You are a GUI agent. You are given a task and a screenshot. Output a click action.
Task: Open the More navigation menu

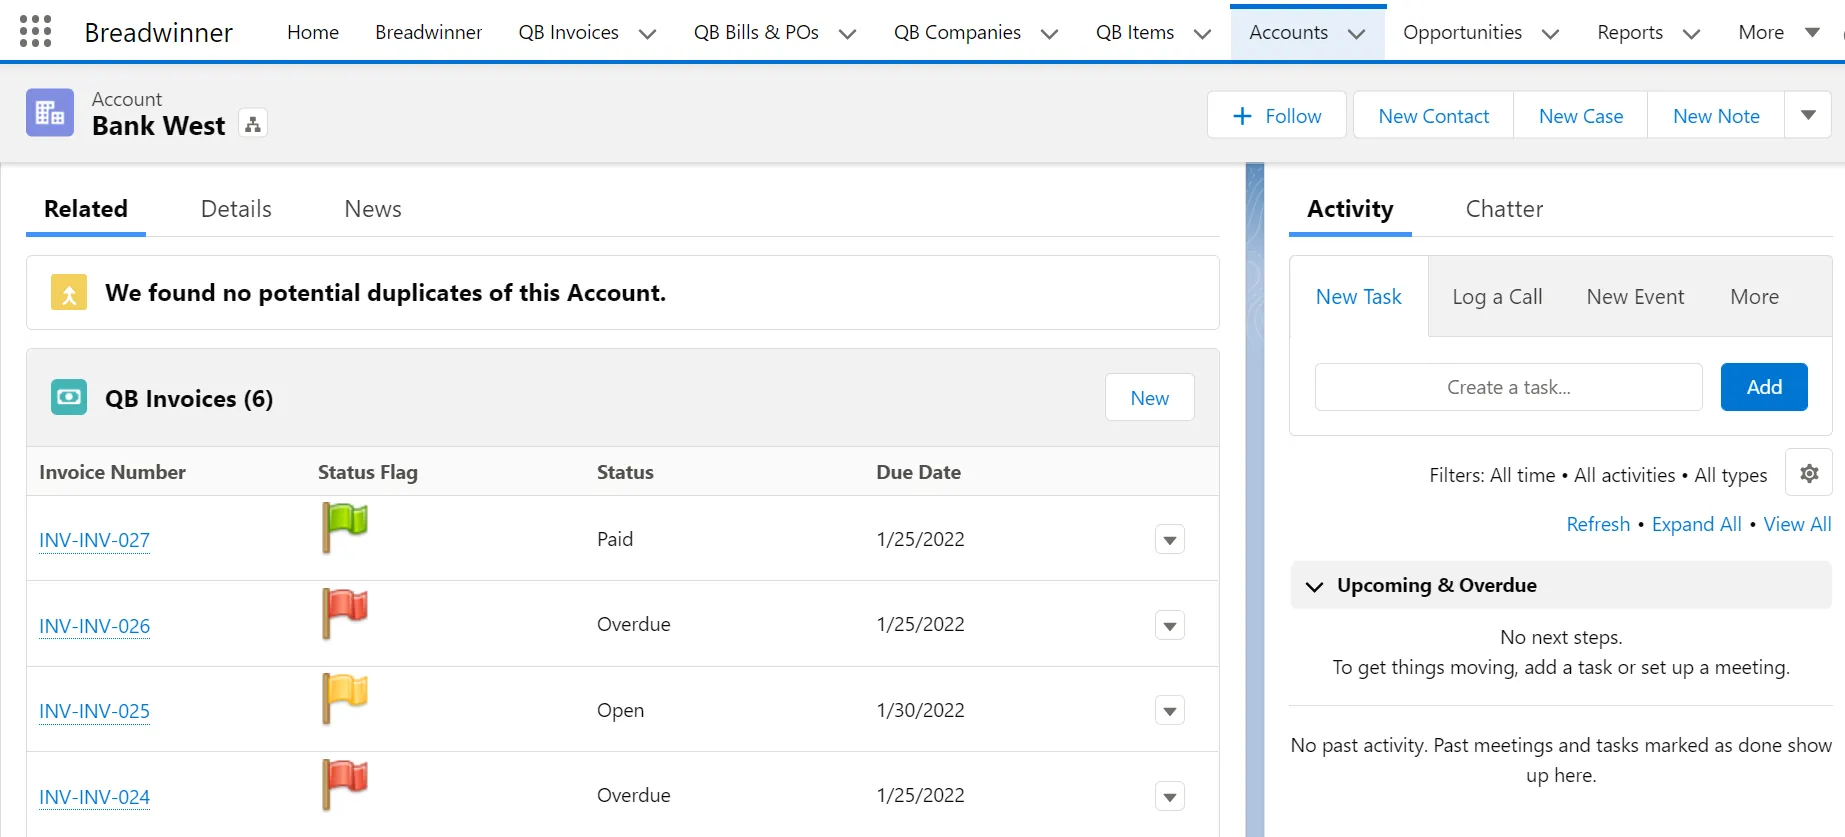1779,32
